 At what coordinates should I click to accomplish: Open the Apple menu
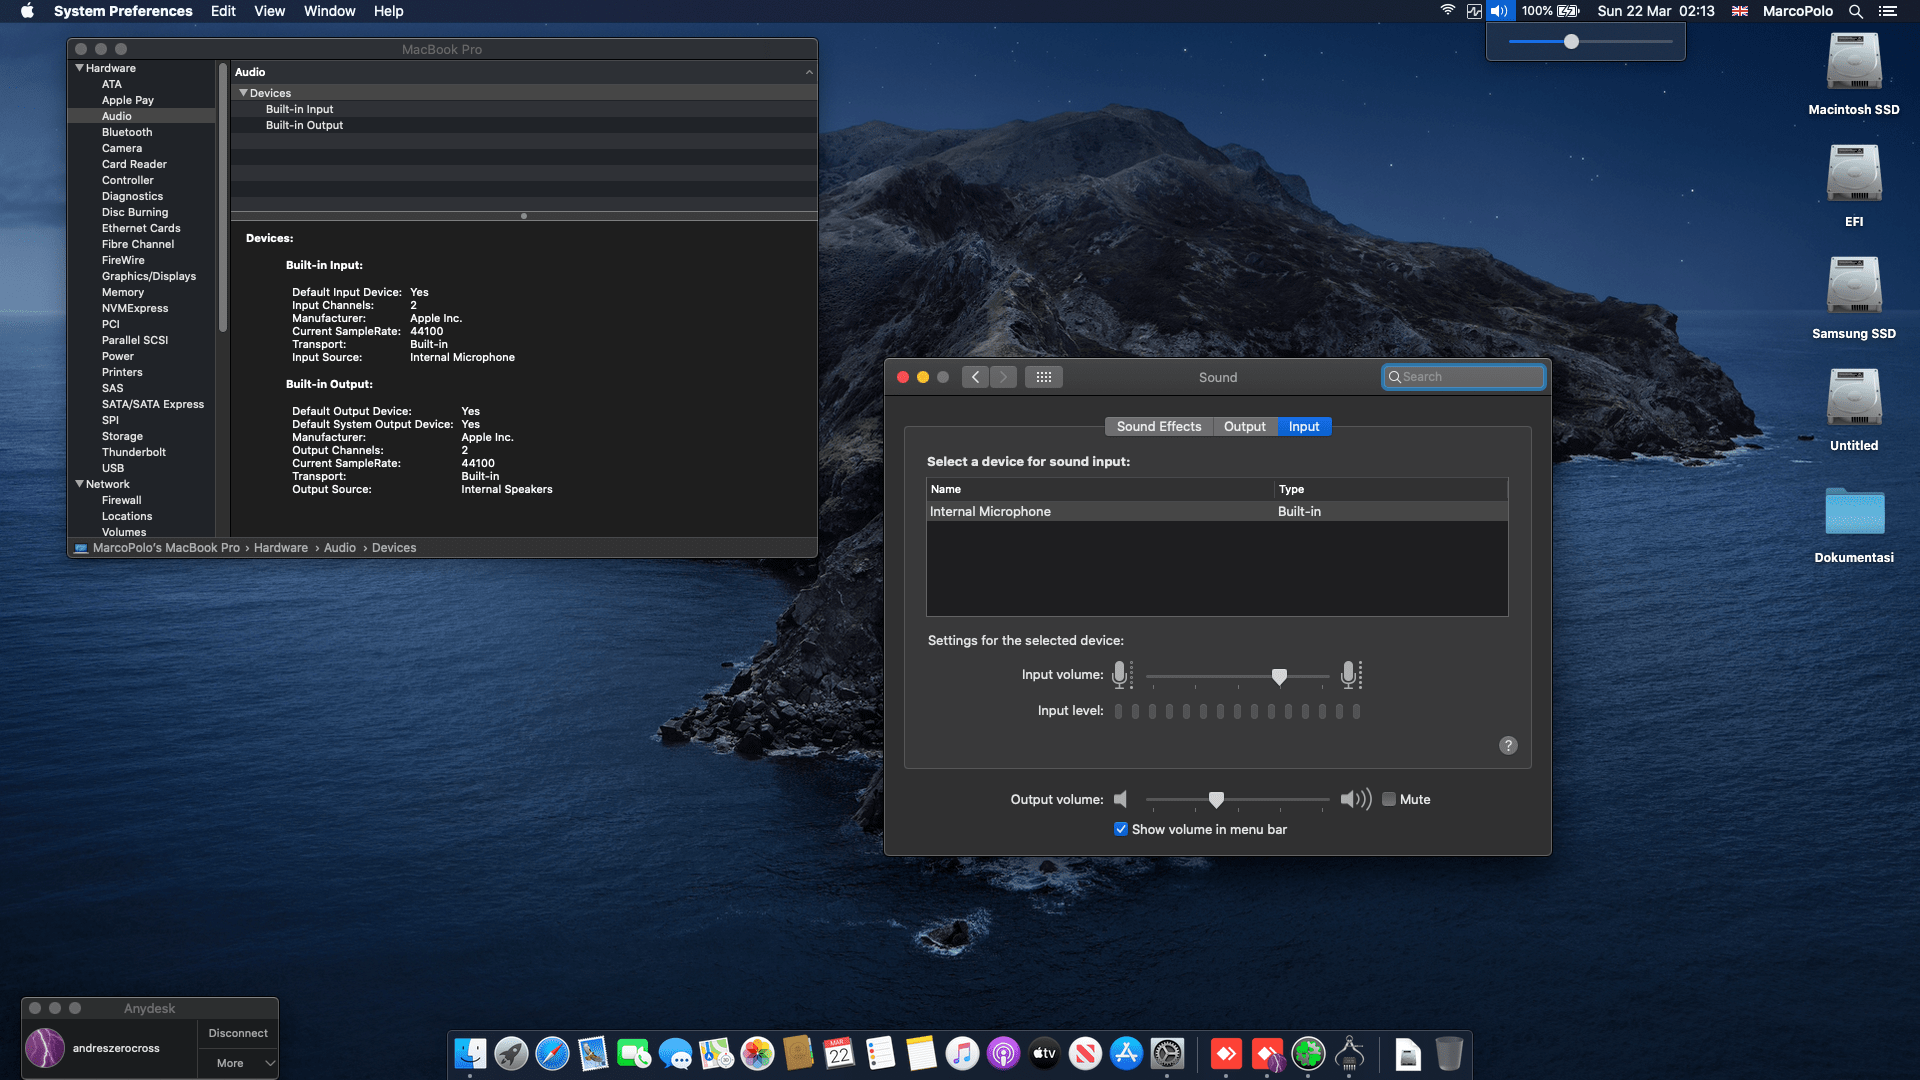pyautogui.click(x=27, y=11)
